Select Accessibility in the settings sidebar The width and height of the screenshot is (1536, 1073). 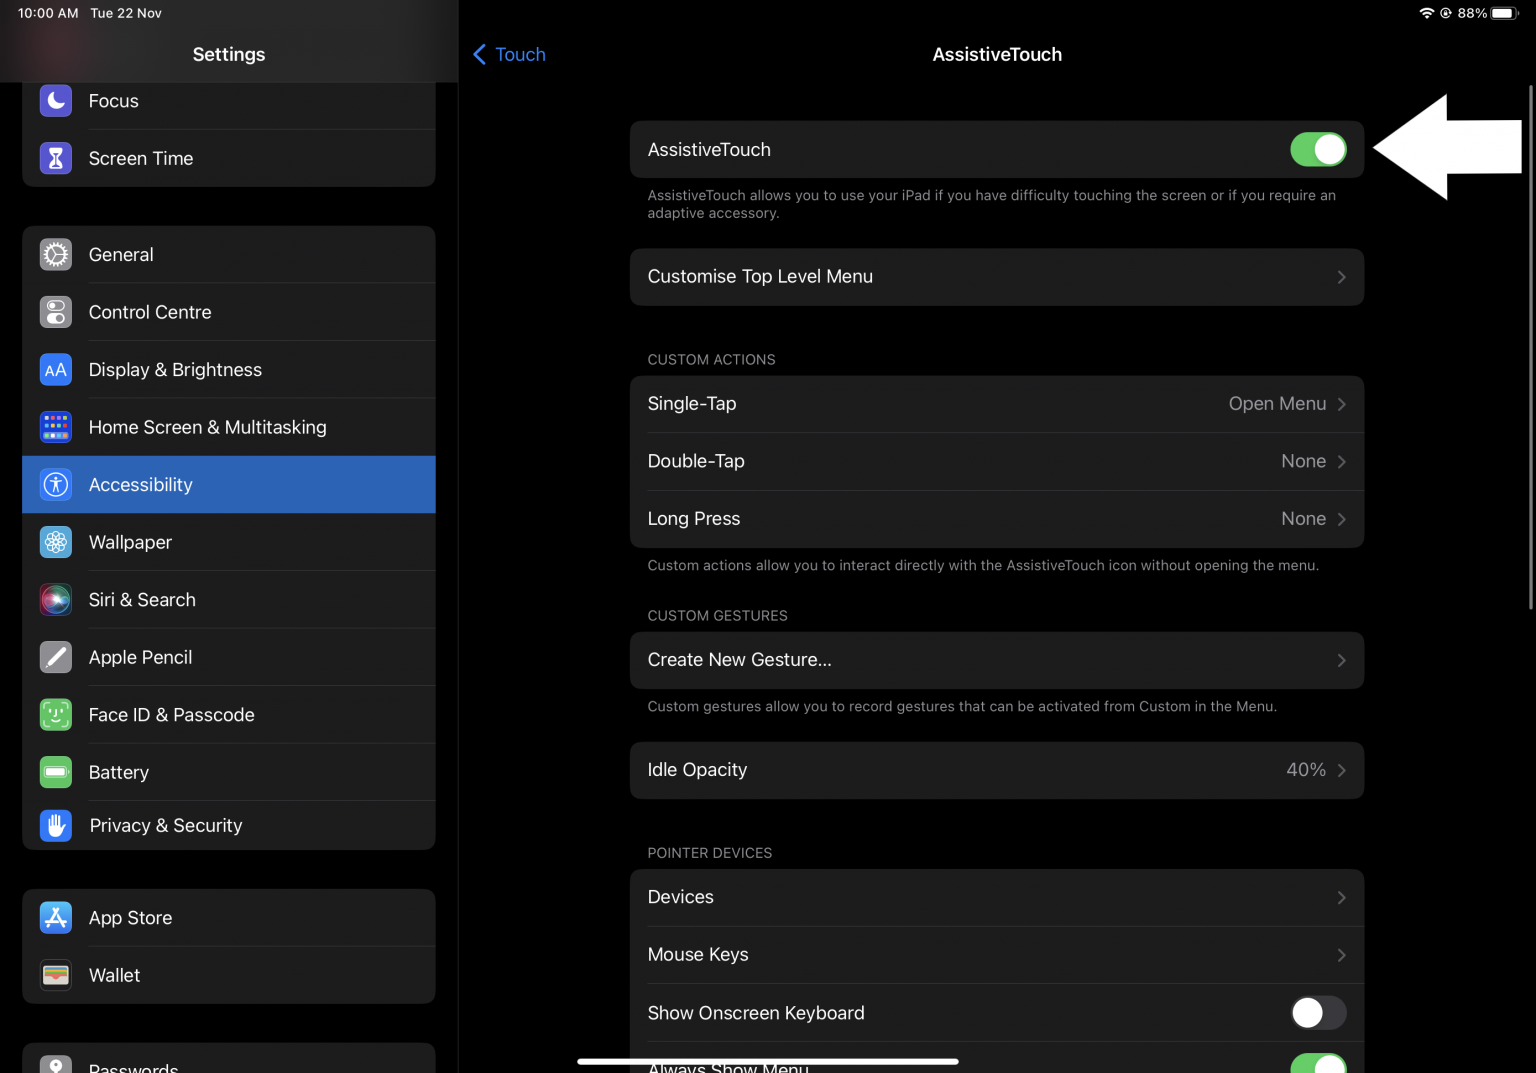pyautogui.click(x=229, y=485)
